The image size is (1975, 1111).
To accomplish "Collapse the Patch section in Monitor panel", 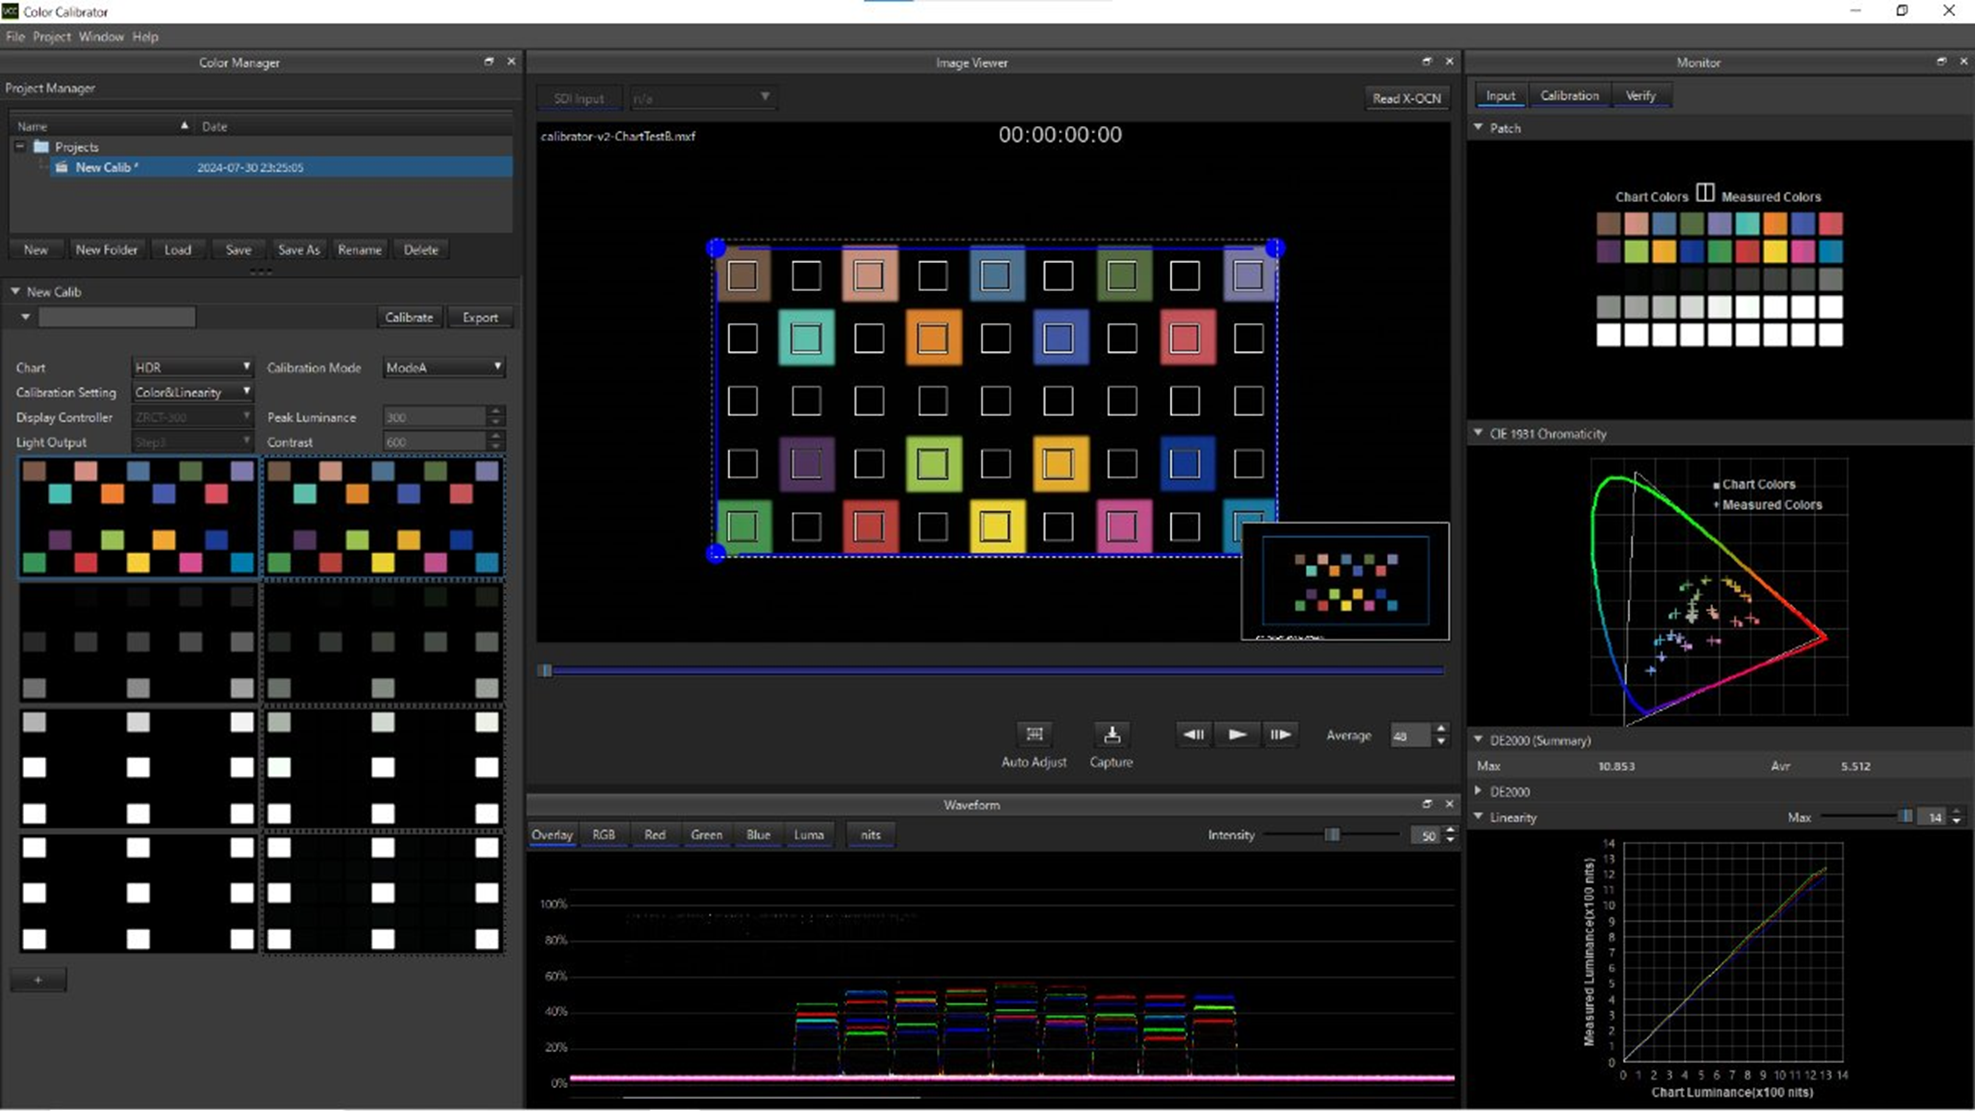I will click(1478, 128).
